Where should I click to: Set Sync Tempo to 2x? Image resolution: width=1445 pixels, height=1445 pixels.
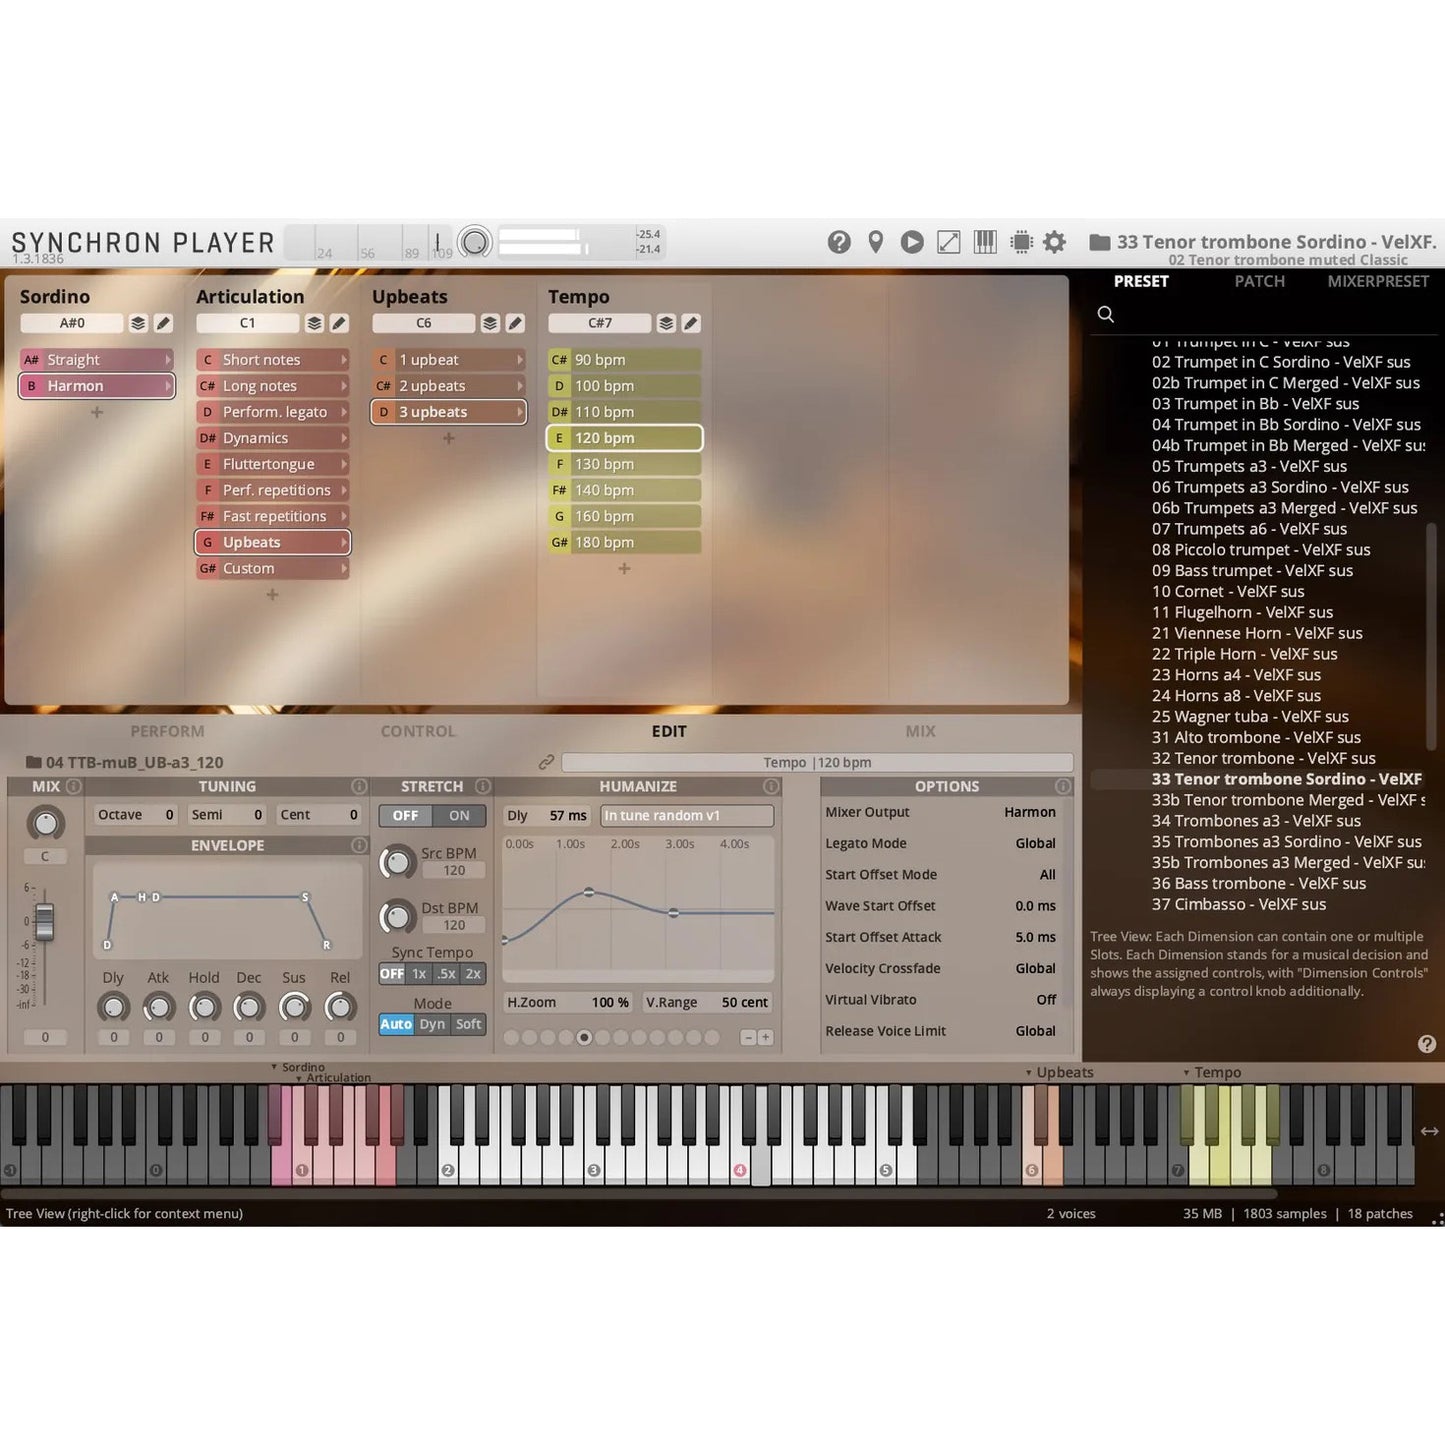[x=473, y=974]
